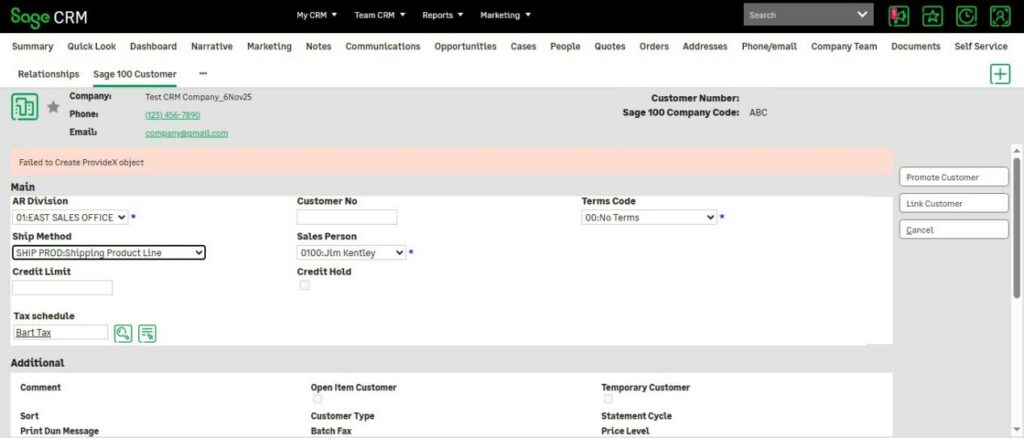This screenshot has width=1024, height=438.
Task: Open the AR Division dropdown
Action: point(70,217)
